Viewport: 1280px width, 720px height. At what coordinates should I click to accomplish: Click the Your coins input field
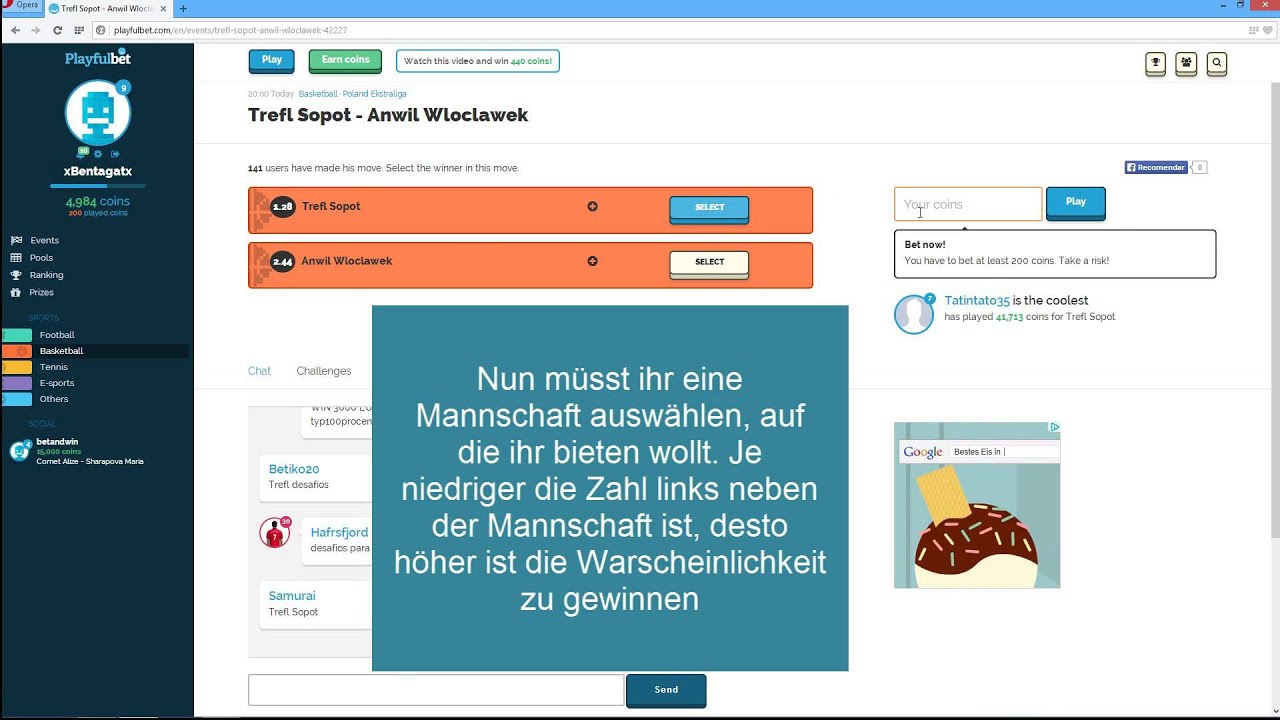968,204
